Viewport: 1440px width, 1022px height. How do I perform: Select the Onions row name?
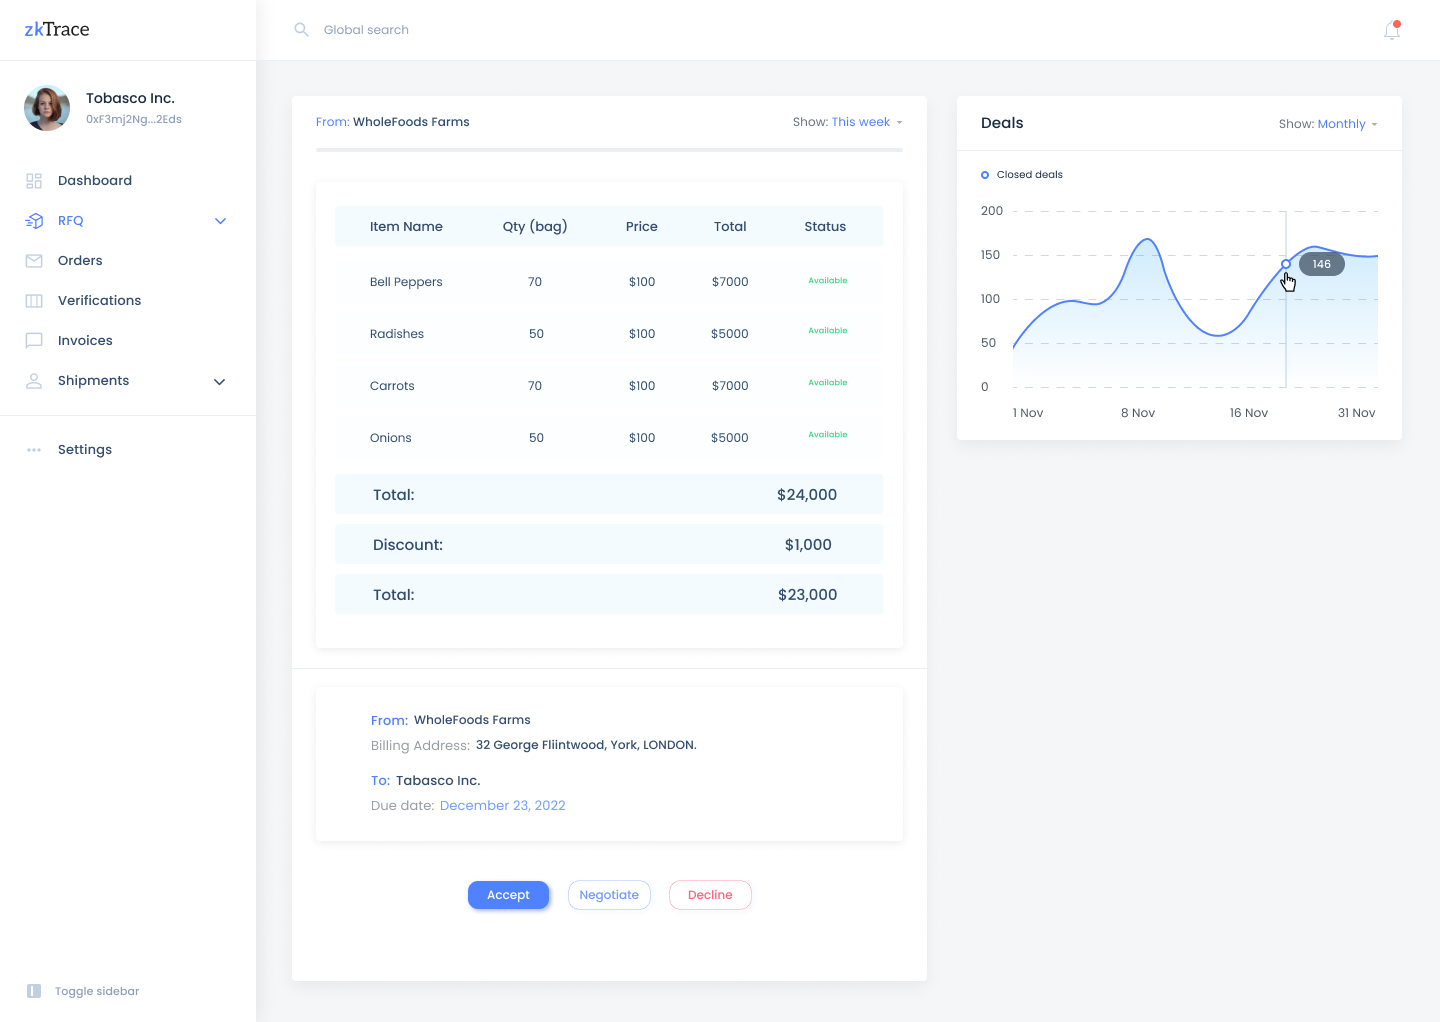(x=391, y=438)
